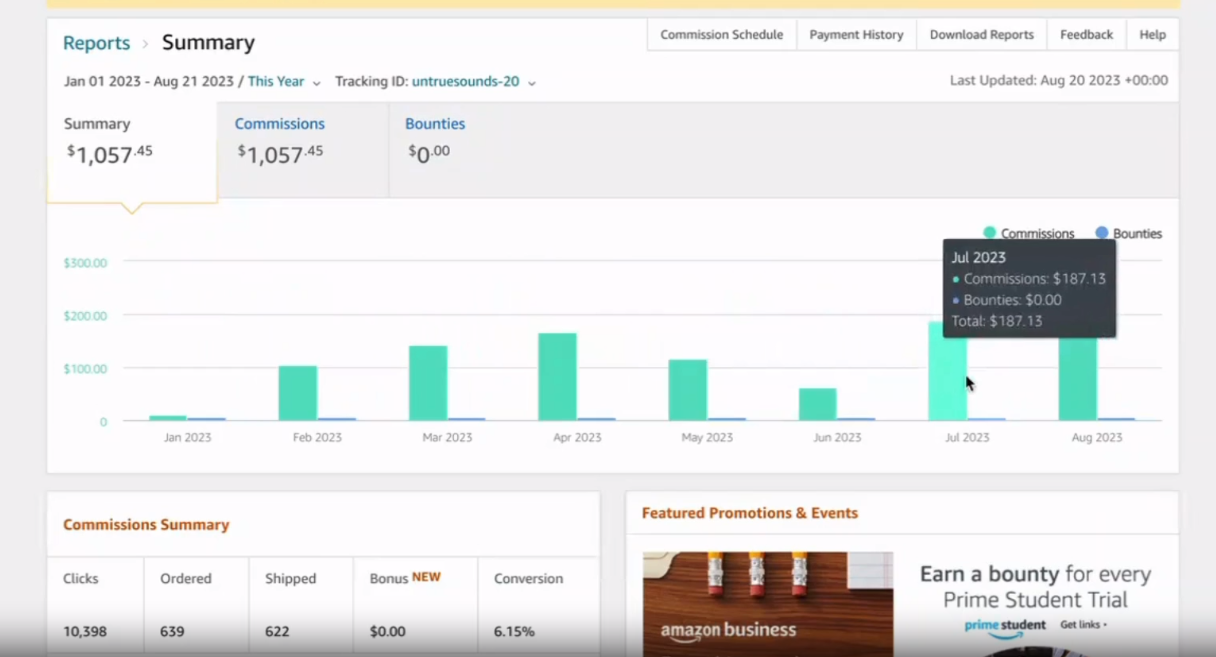Expand the This Year date range dropdown
Screen dimensions: 1216x657
[284, 82]
